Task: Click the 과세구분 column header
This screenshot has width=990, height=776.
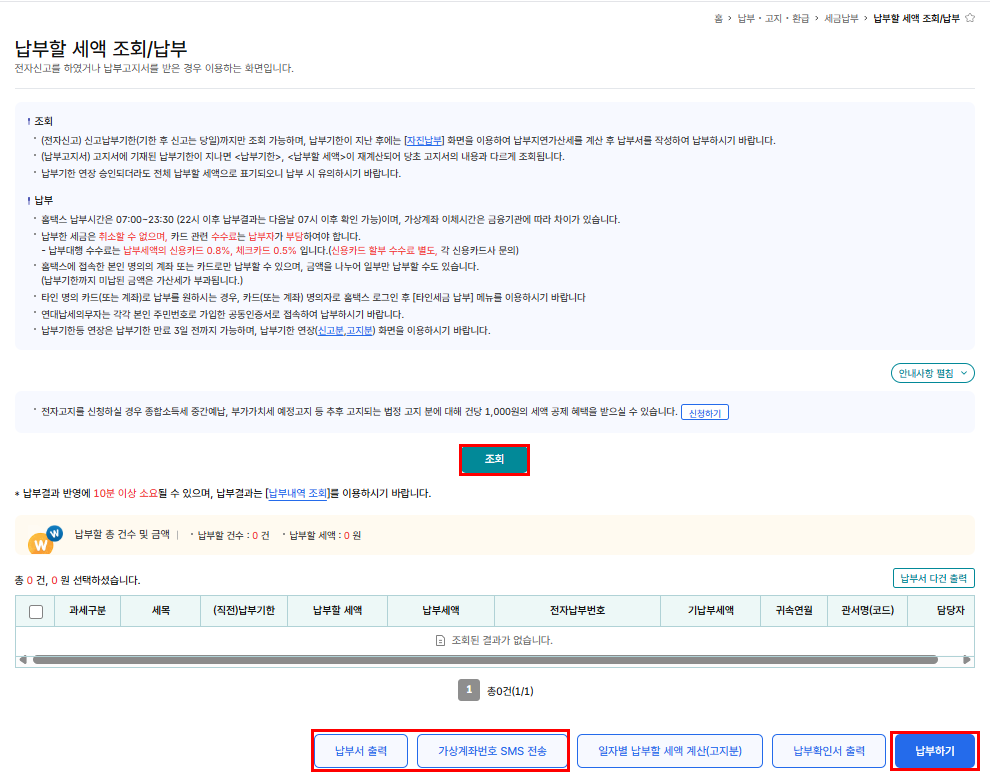Action: click(87, 611)
